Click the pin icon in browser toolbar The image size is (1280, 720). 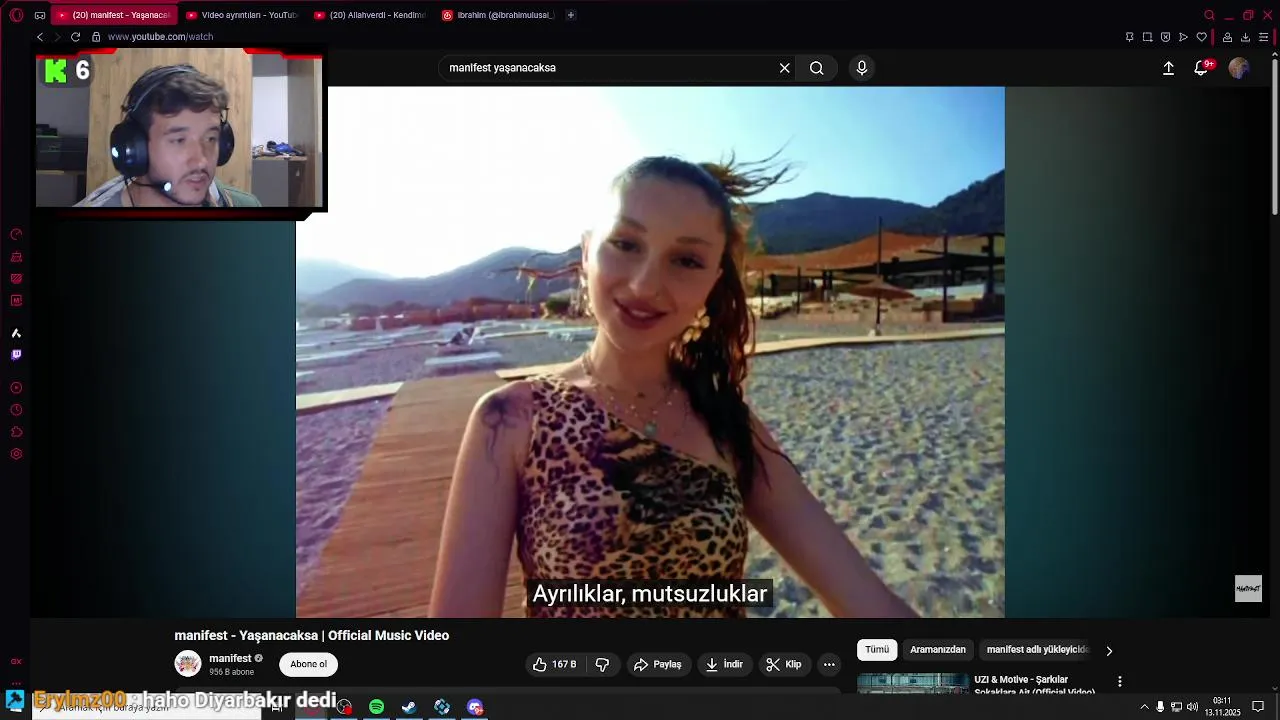tap(1129, 37)
